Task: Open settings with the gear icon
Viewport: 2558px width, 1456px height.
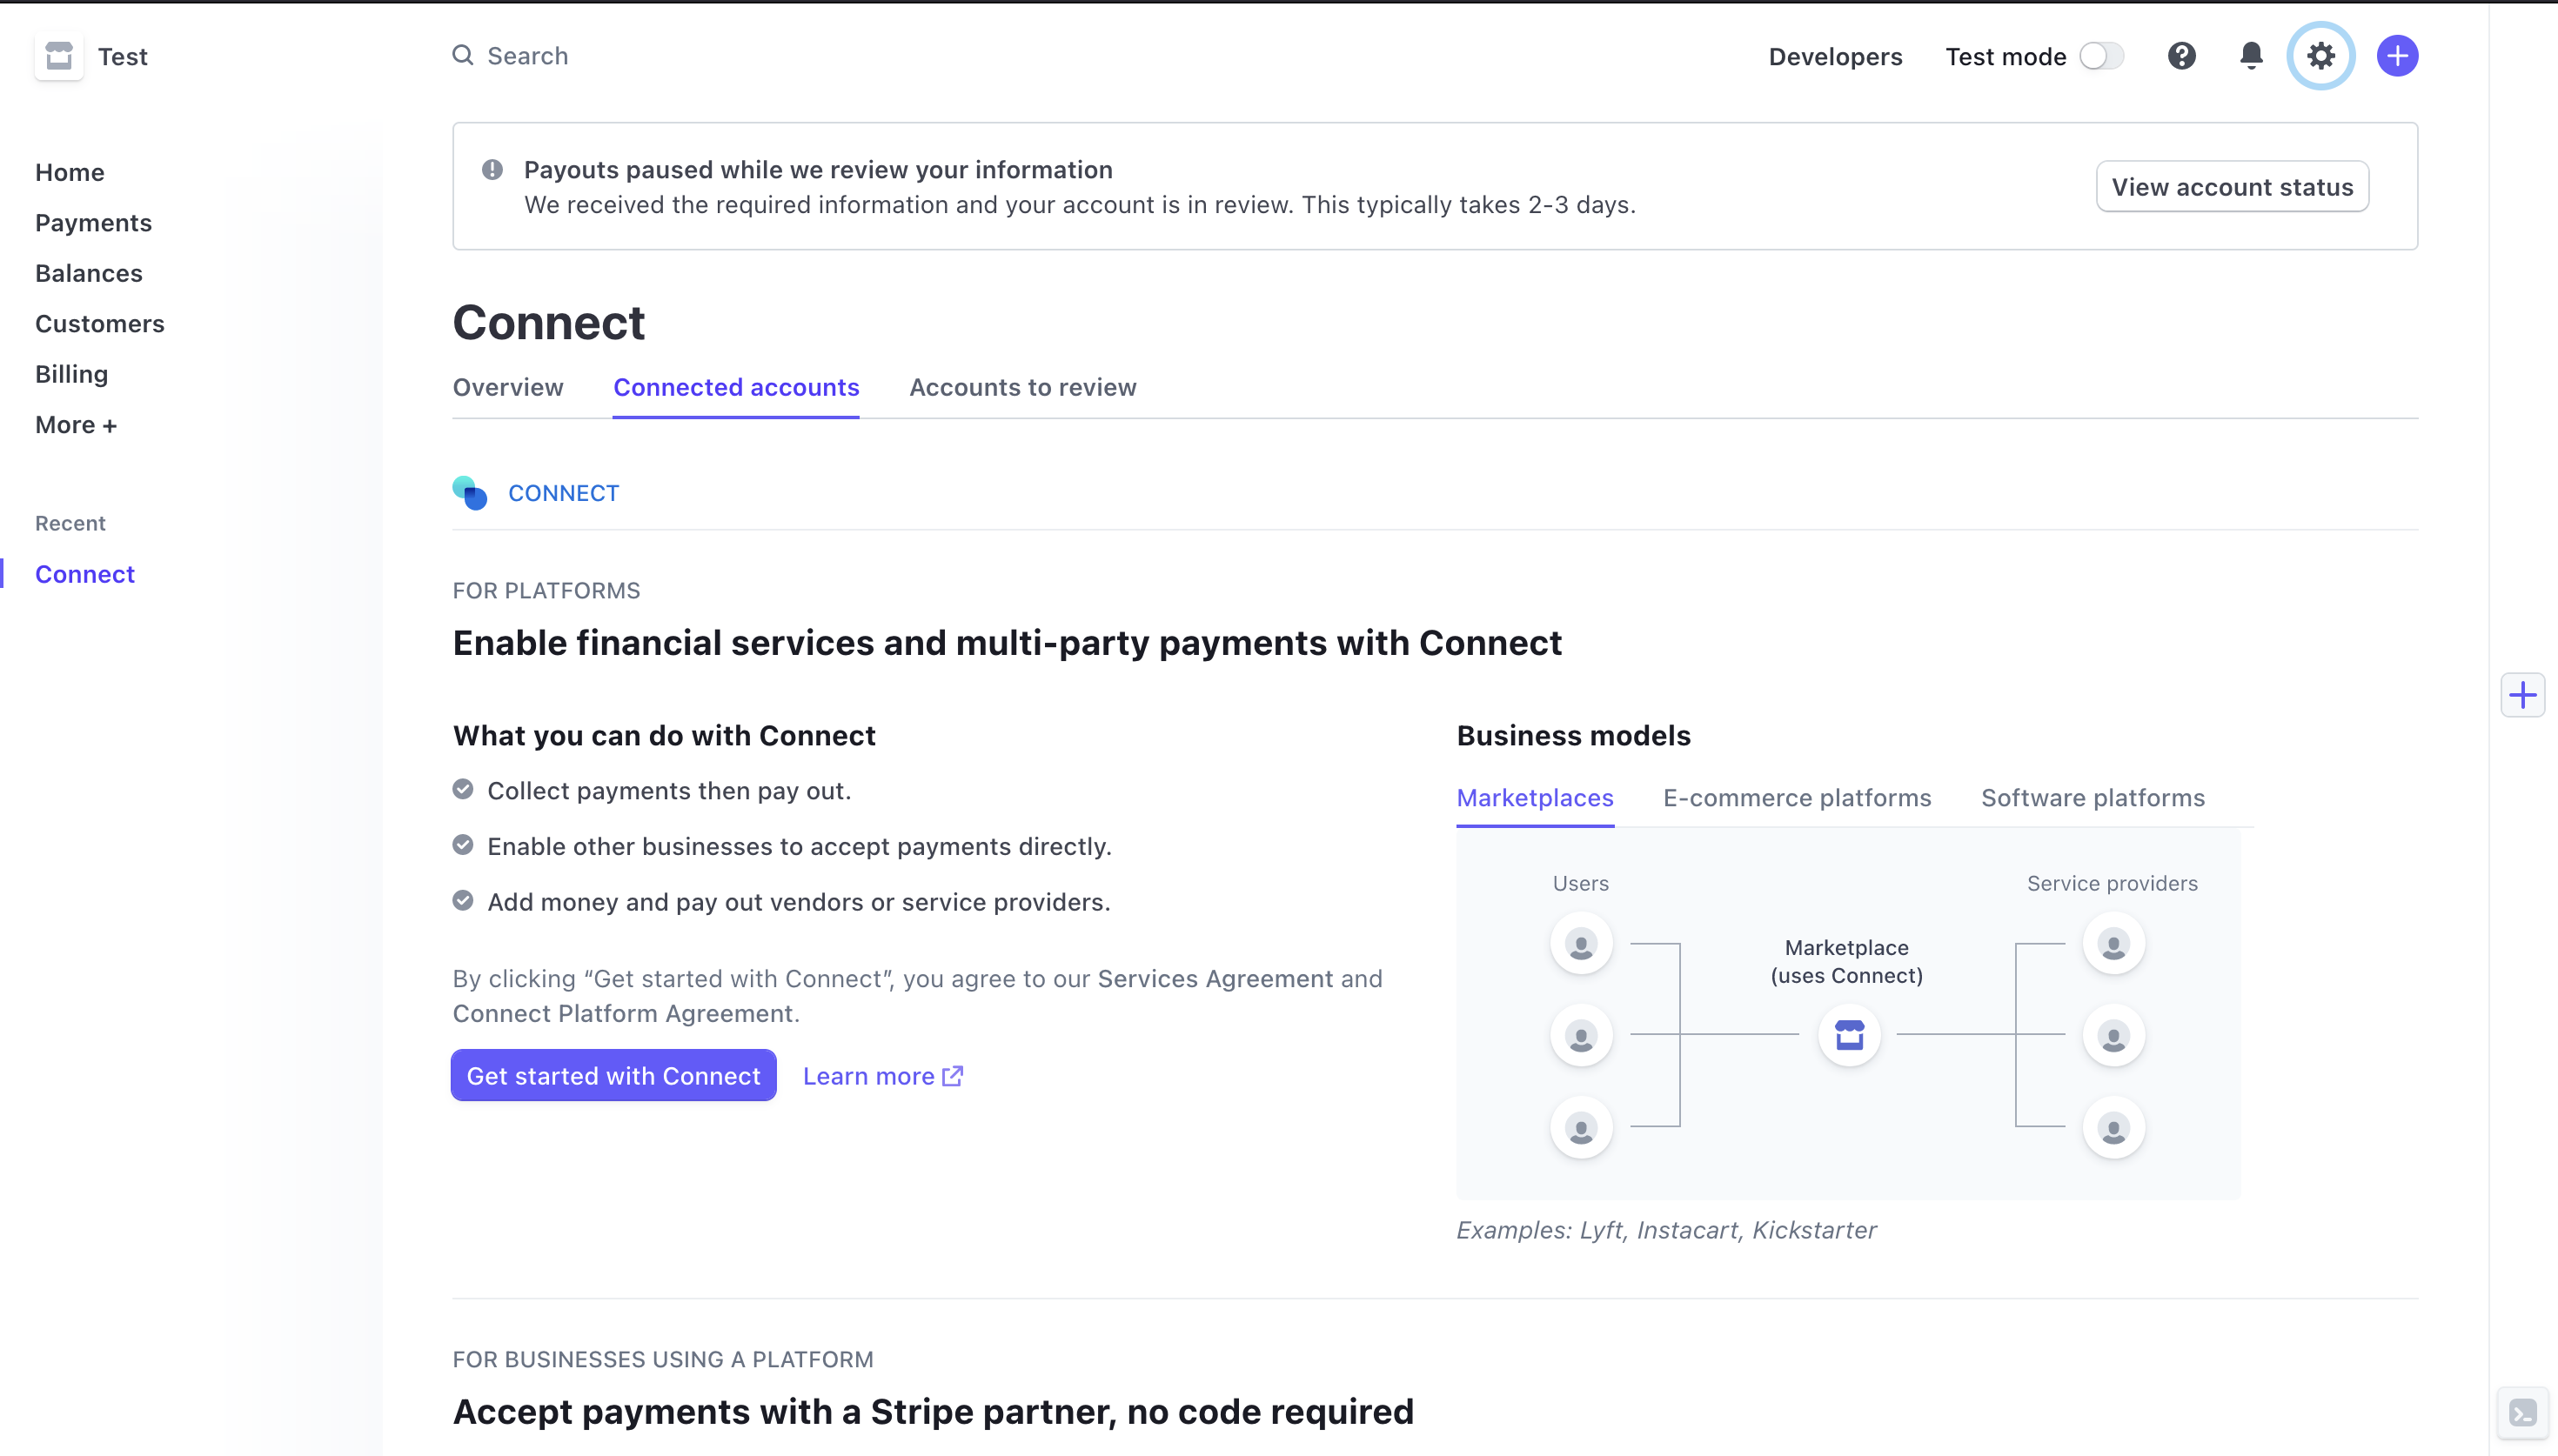Action: pyautogui.click(x=2320, y=56)
